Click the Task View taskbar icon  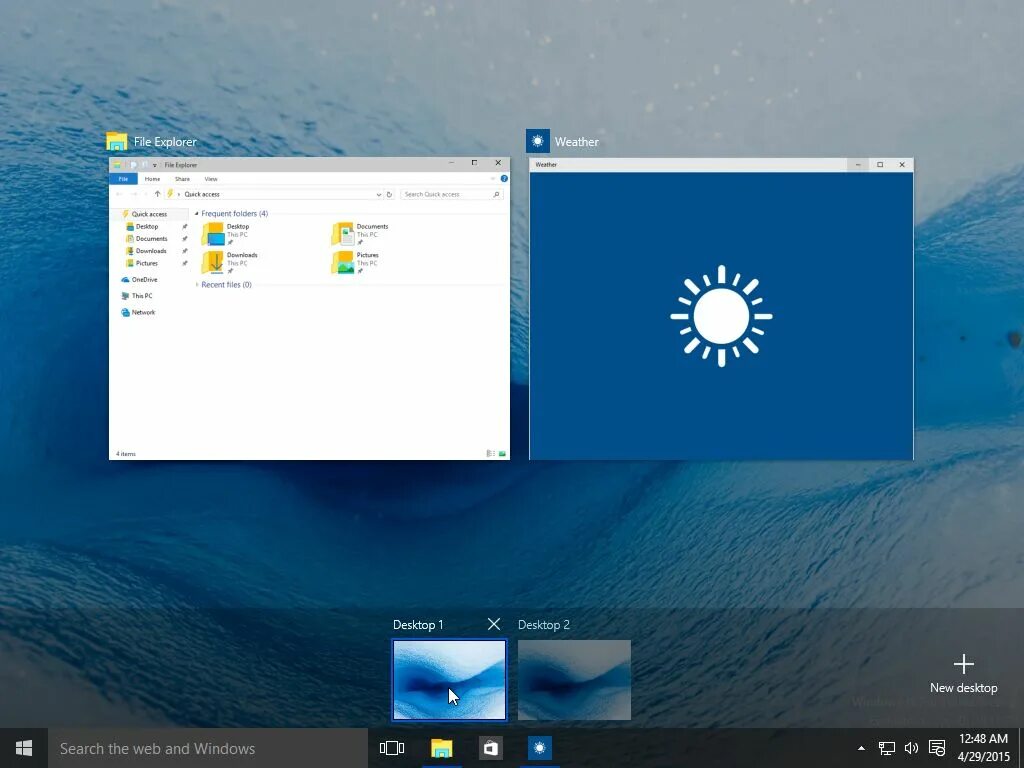[392, 748]
